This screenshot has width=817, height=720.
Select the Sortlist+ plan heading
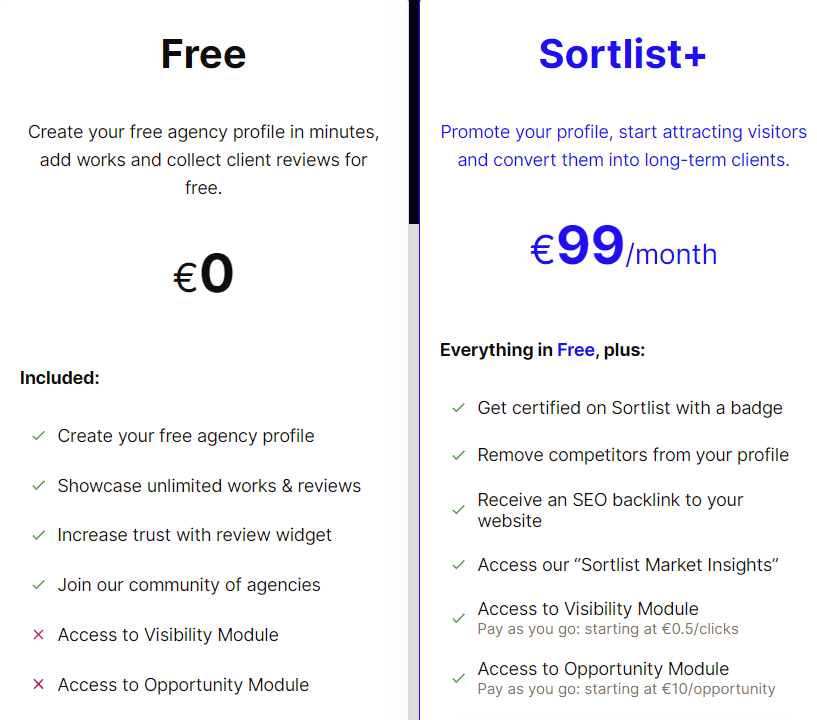pos(623,54)
